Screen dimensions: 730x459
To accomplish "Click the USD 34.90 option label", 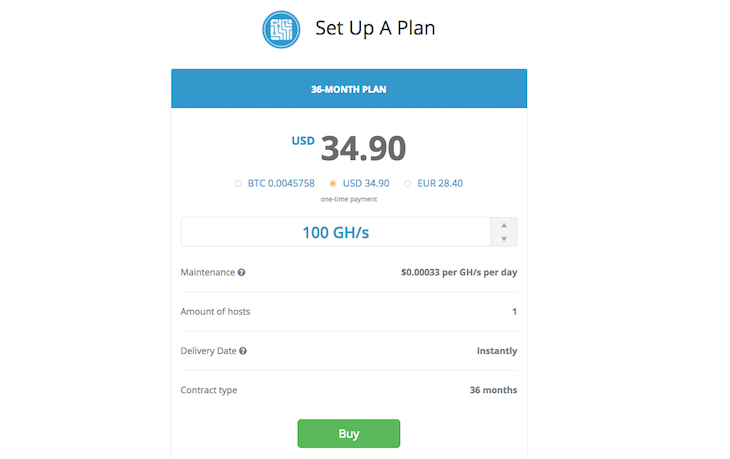I will (366, 183).
